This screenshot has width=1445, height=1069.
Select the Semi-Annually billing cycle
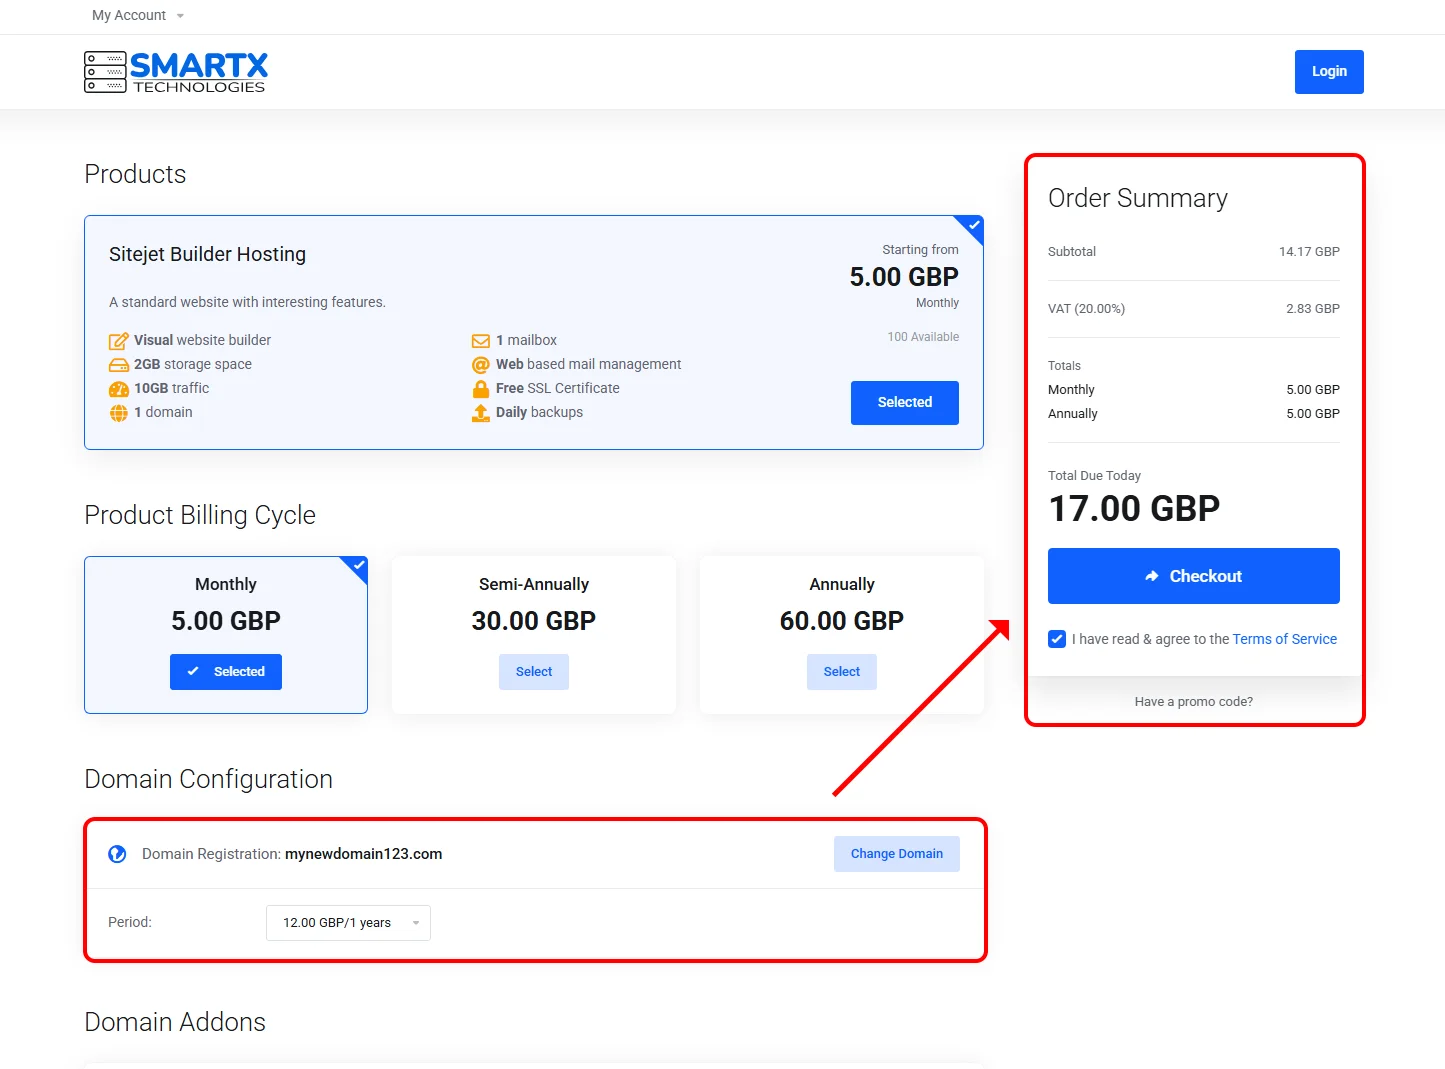click(x=534, y=672)
